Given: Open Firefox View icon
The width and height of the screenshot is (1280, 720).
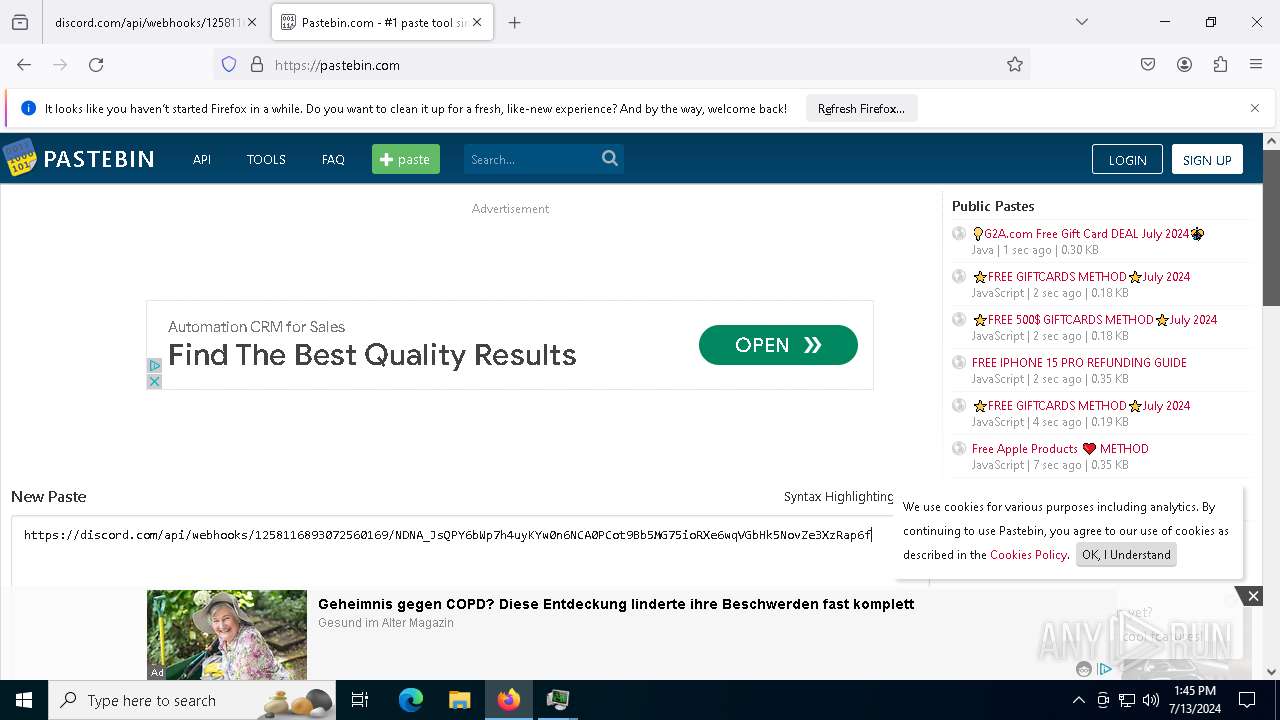Looking at the screenshot, I should point(20,22).
